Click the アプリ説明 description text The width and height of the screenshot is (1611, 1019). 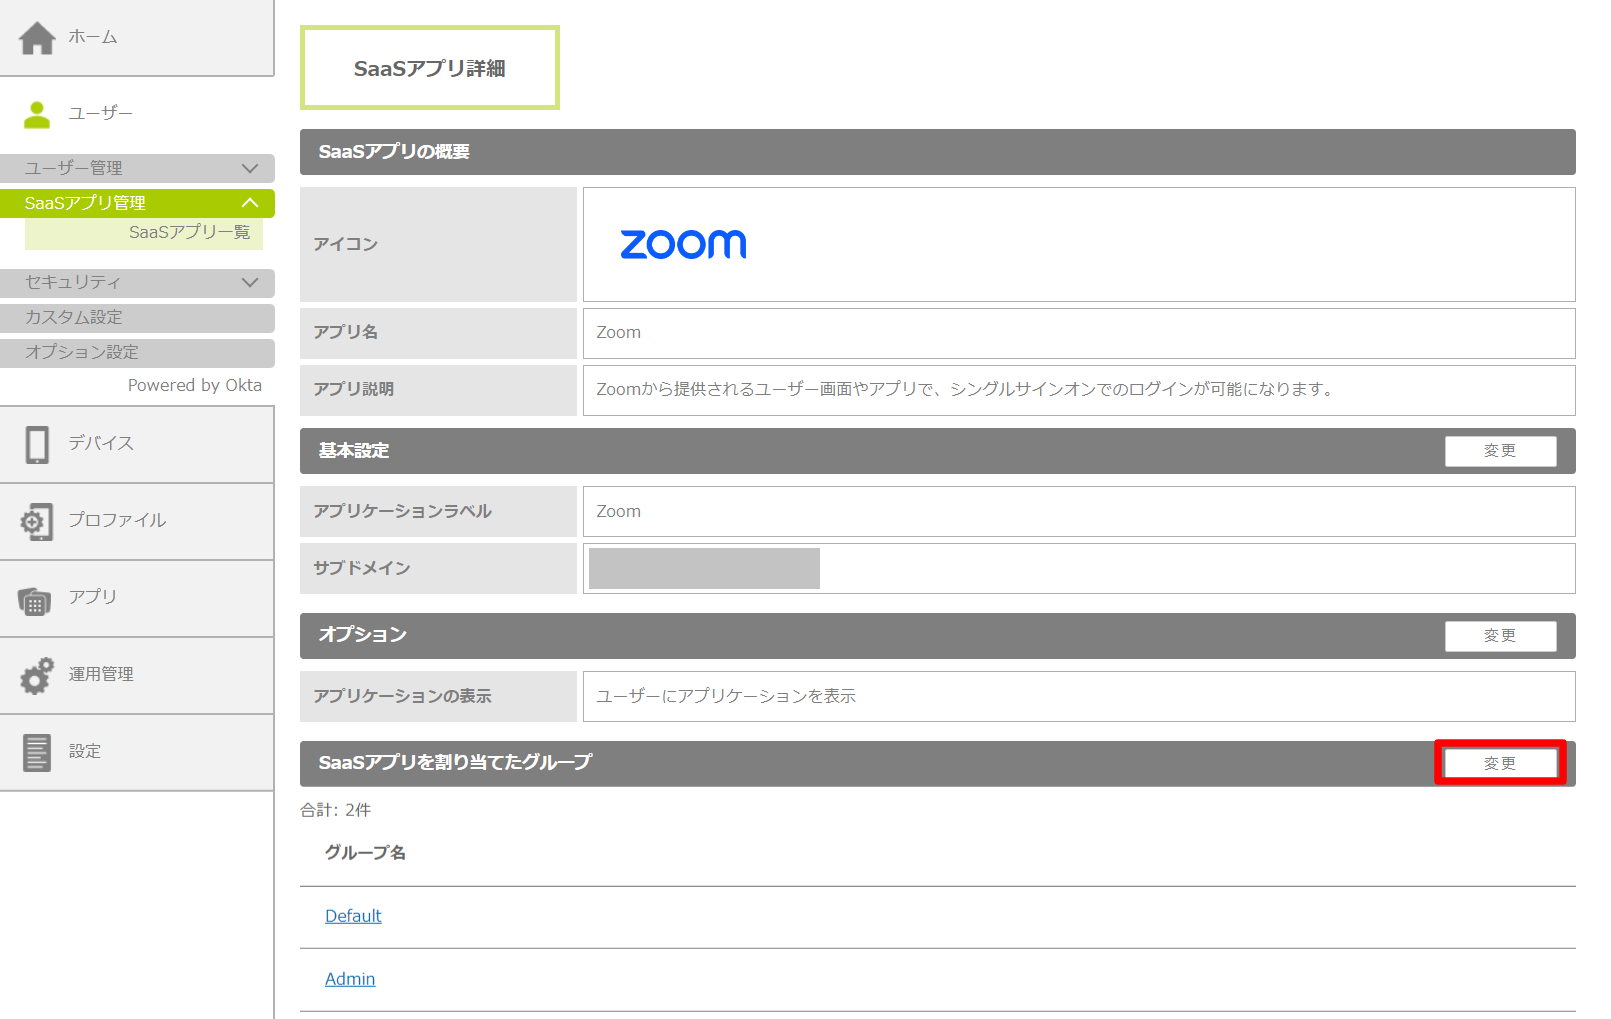point(966,389)
